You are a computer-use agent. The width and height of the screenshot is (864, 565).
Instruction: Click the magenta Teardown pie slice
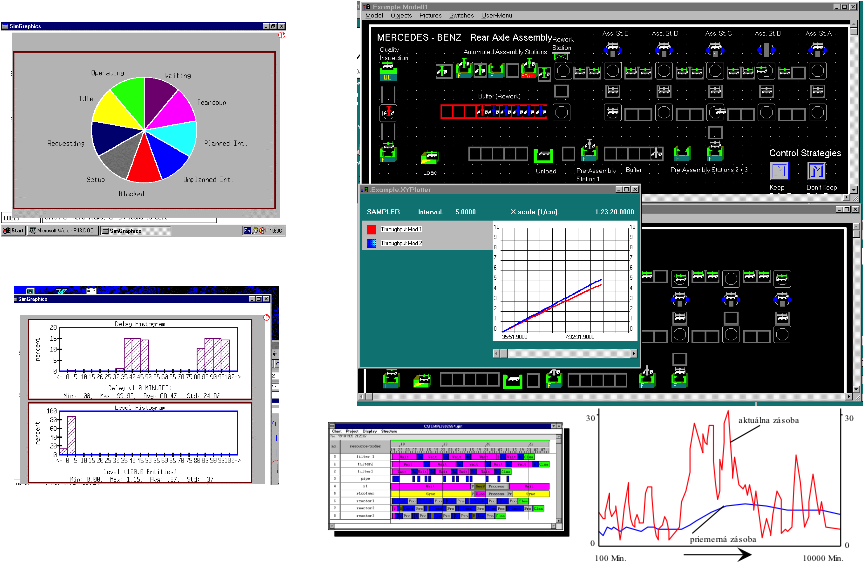coord(176,110)
